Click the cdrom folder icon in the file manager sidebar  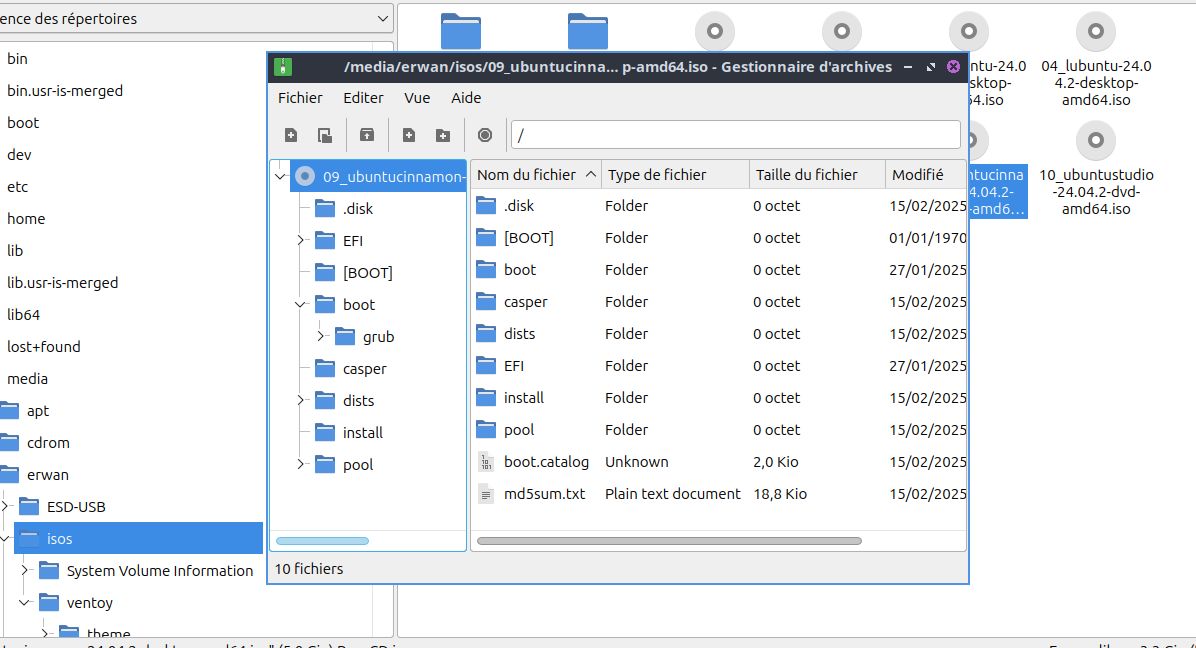pos(9,443)
